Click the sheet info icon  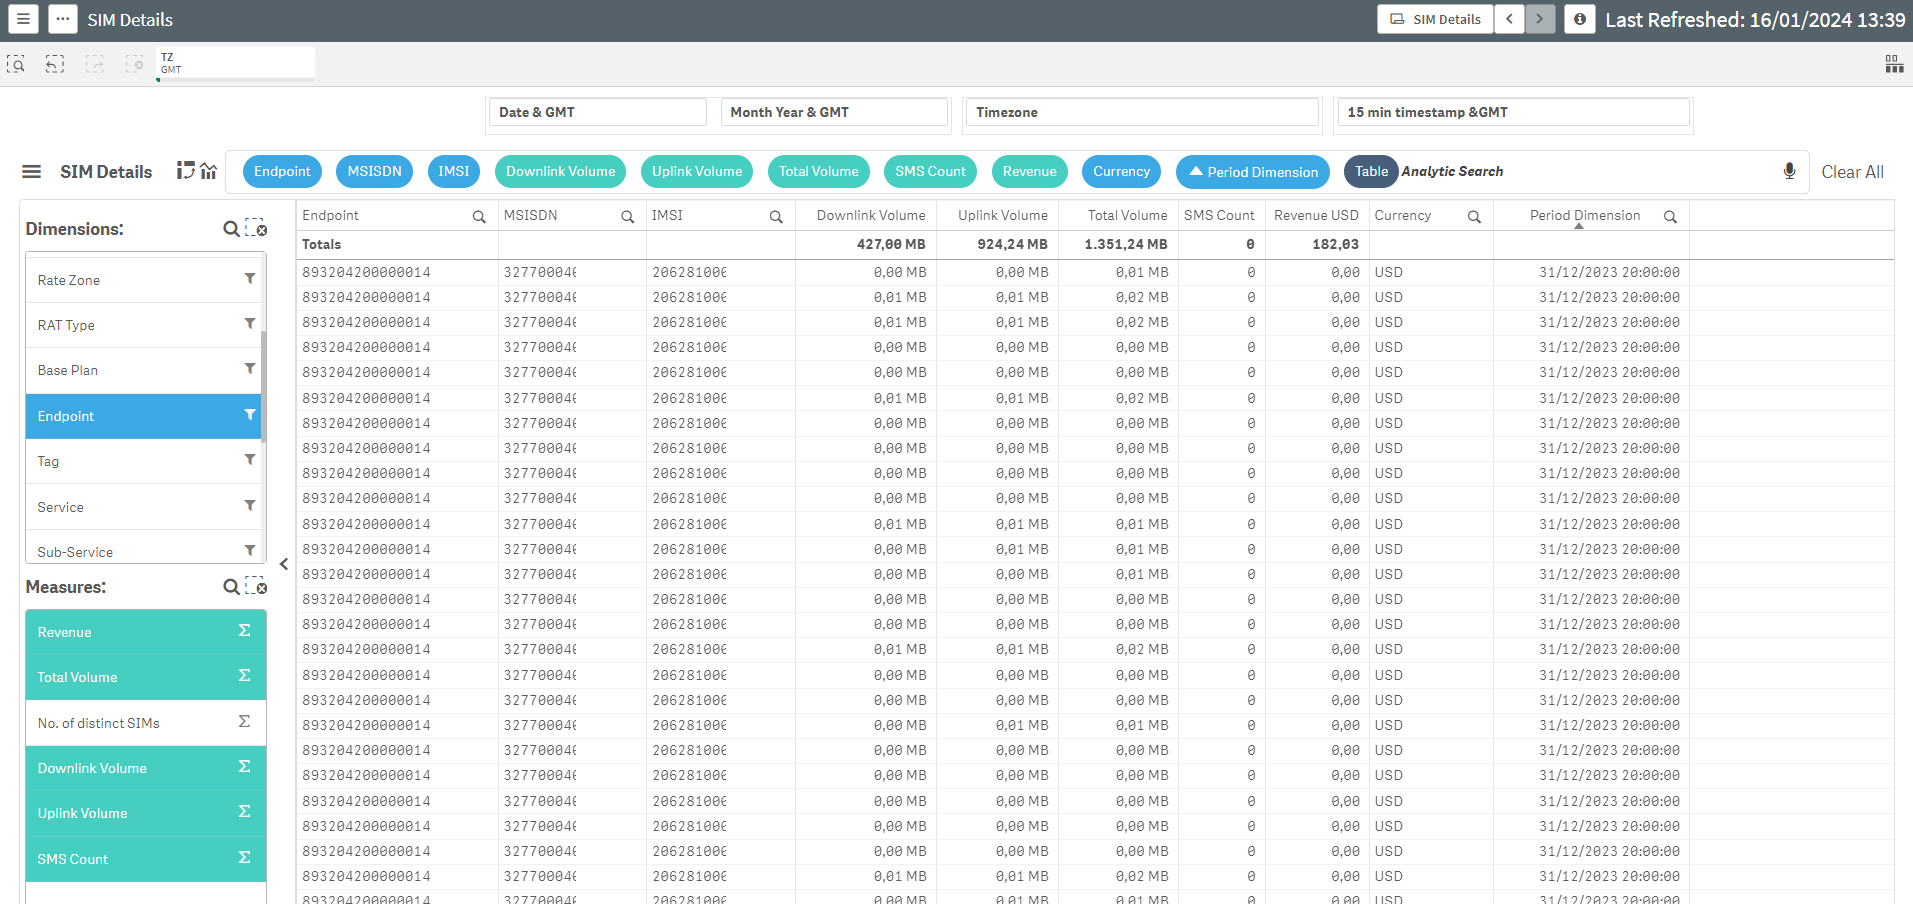(x=1579, y=19)
